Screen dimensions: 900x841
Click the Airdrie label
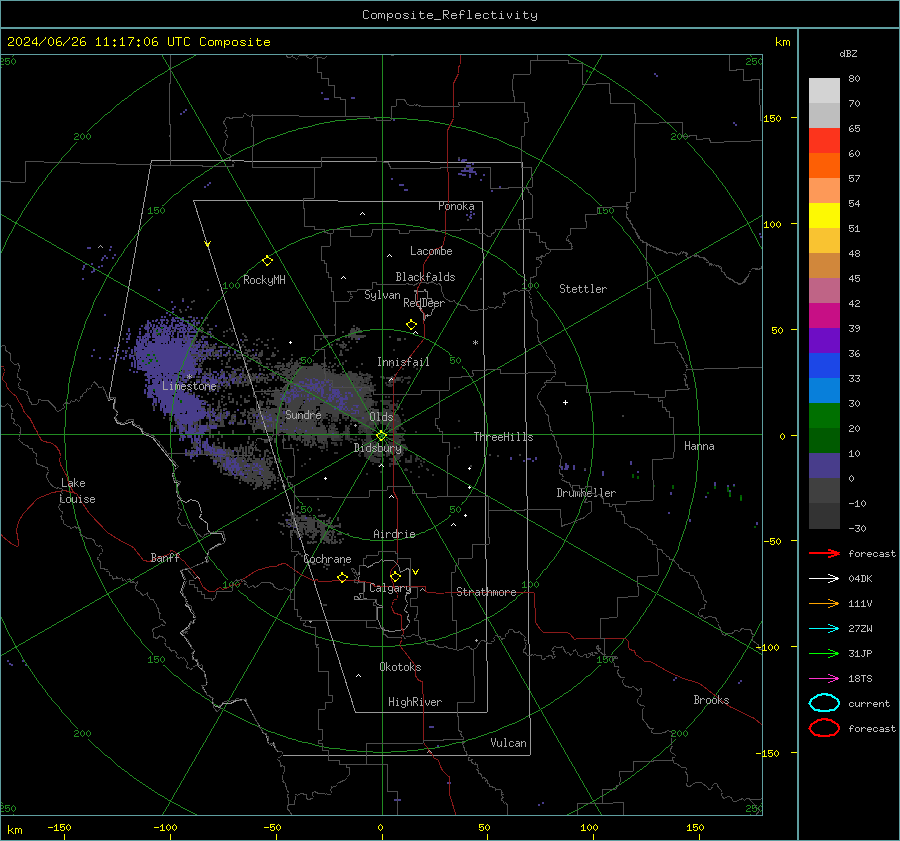[x=394, y=534]
